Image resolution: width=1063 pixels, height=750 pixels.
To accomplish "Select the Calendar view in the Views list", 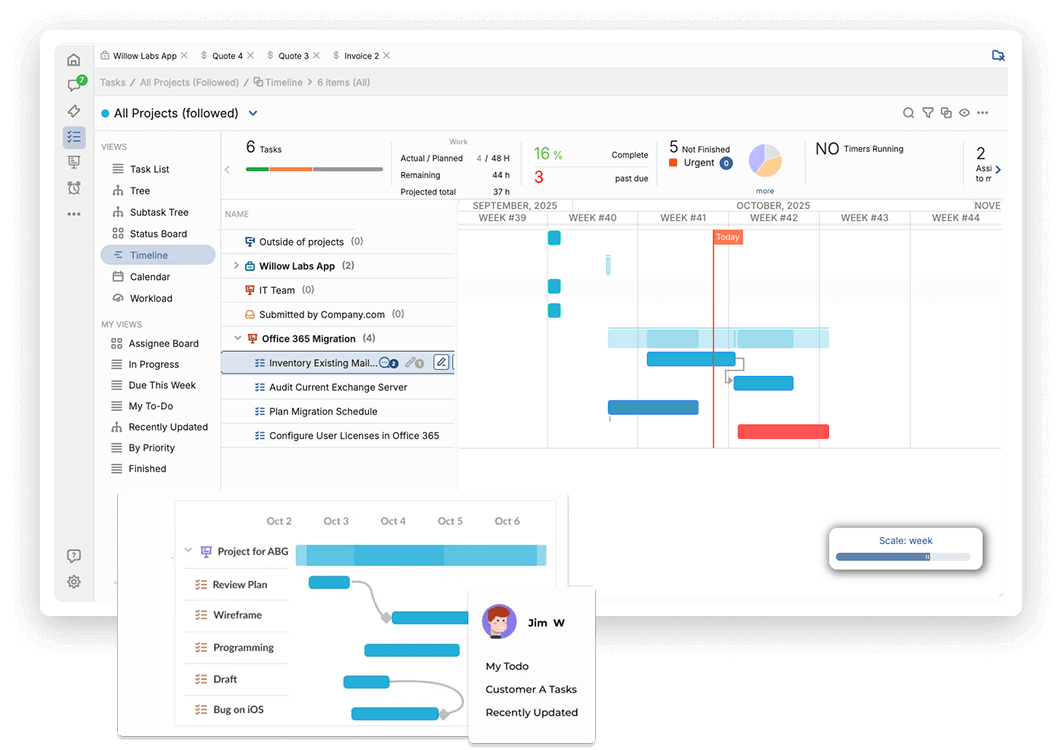I will pyautogui.click(x=151, y=276).
